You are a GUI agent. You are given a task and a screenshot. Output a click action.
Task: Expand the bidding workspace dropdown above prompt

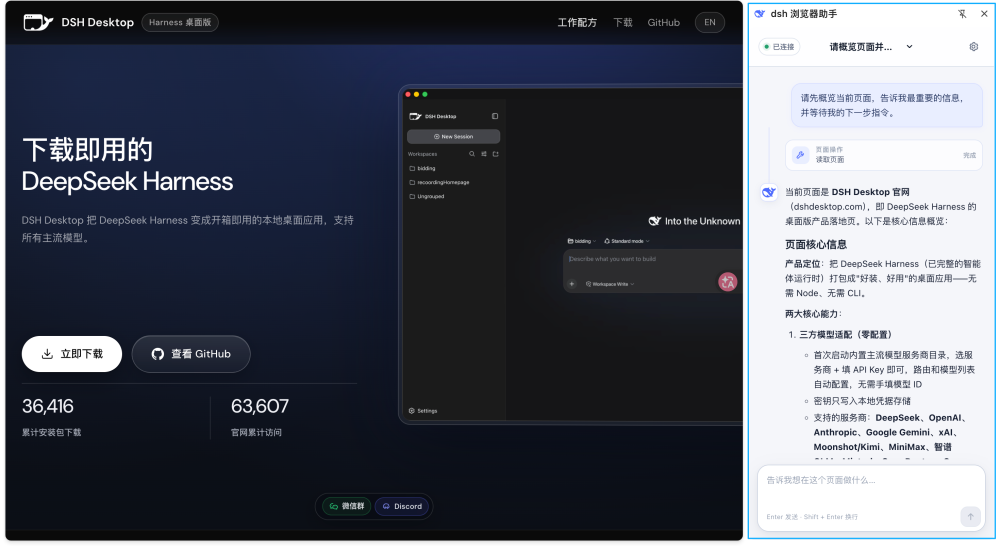pyautogui.click(x=581, y=241)
